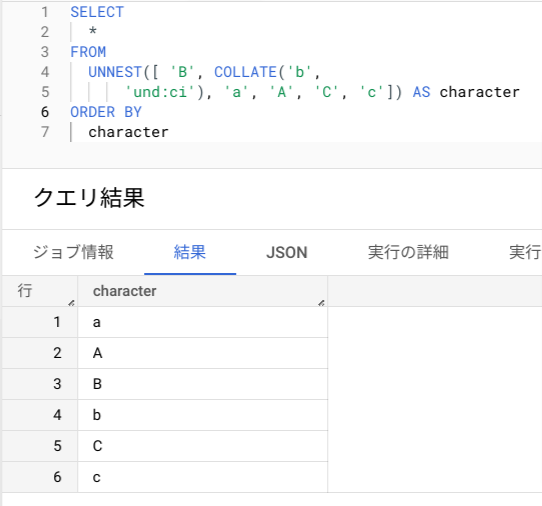Open the ジョブ情報 tab

(73, 252)
